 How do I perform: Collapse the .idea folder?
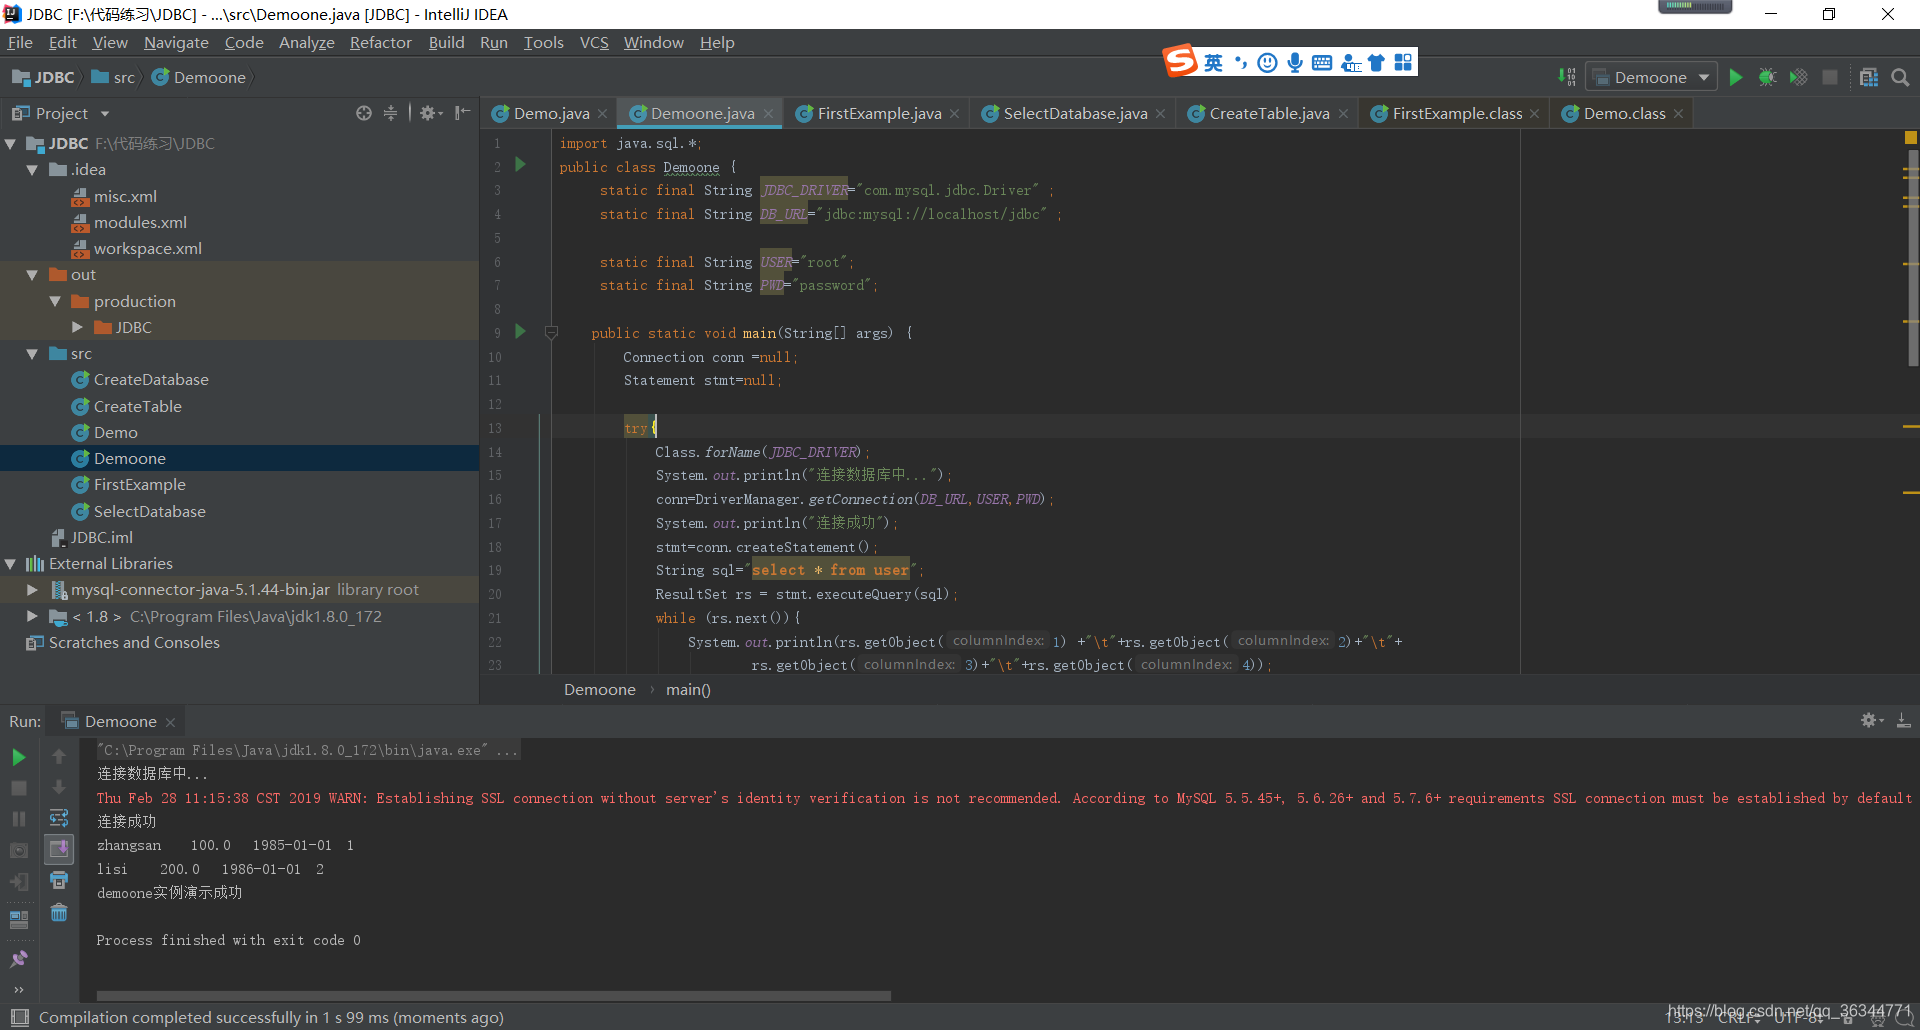tap(33, 170)
